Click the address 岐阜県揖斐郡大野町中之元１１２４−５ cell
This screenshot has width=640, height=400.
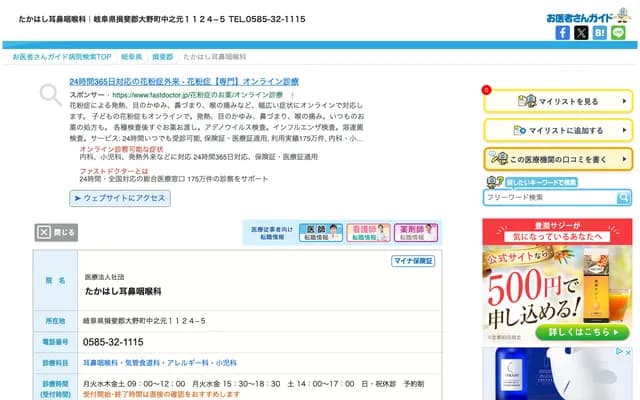coord(144,321)
